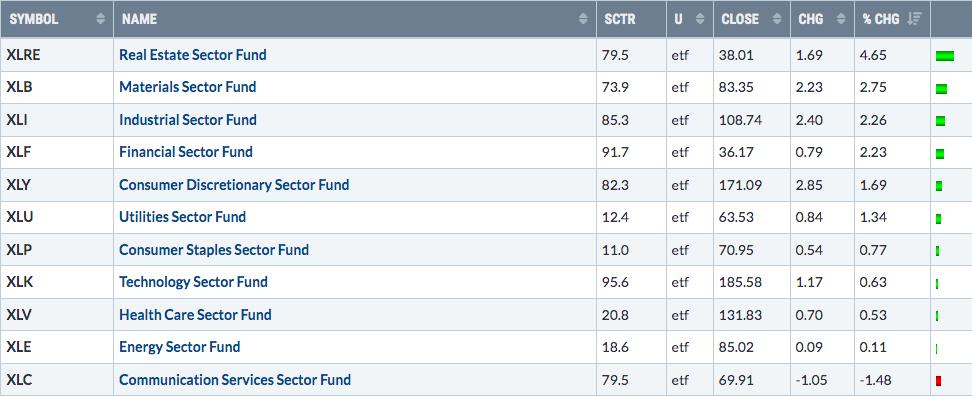
Task: Open the Materials Sector Fund link
Action: [188, 87]
